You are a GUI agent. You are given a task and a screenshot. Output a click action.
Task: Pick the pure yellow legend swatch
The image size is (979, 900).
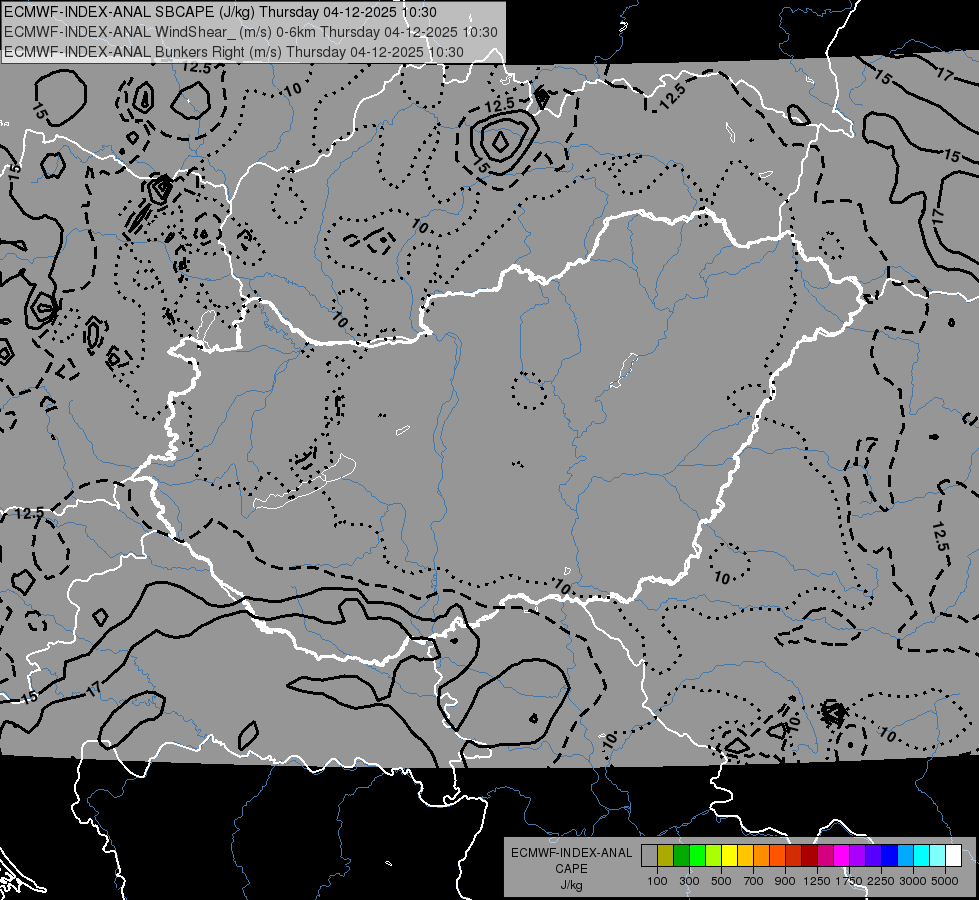point(729,856)
